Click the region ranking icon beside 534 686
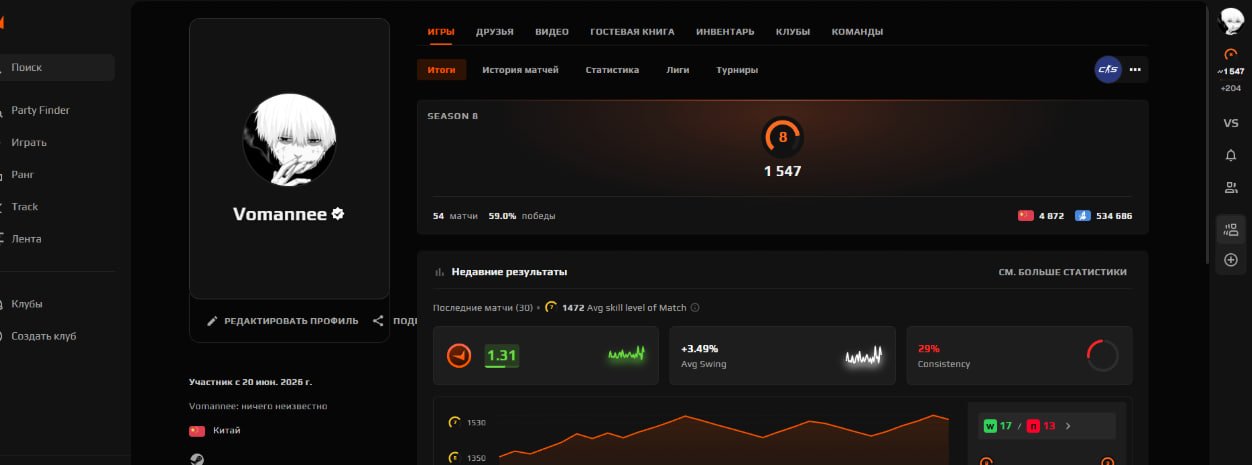The image size is (1252, 465). (1083, 216)
